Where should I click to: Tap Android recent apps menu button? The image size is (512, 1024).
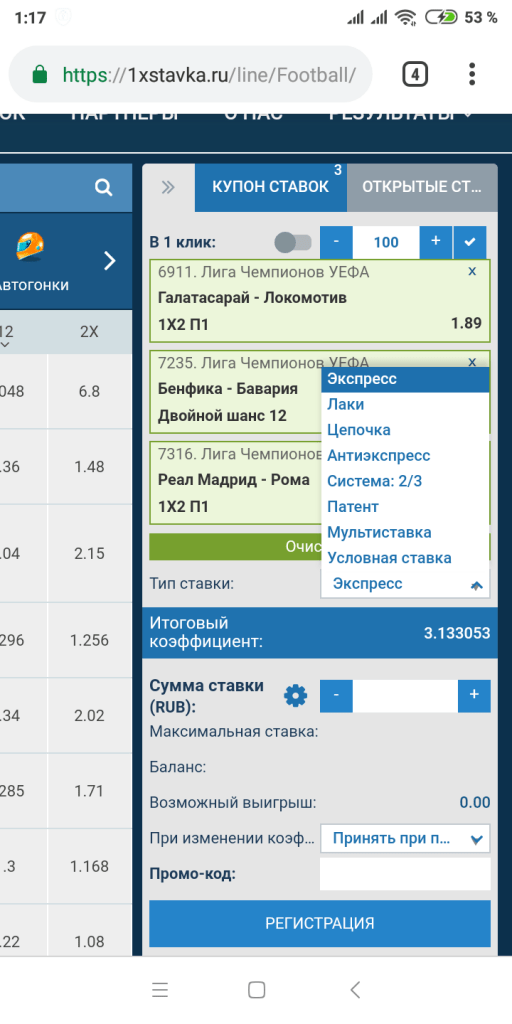pos(160,990)
